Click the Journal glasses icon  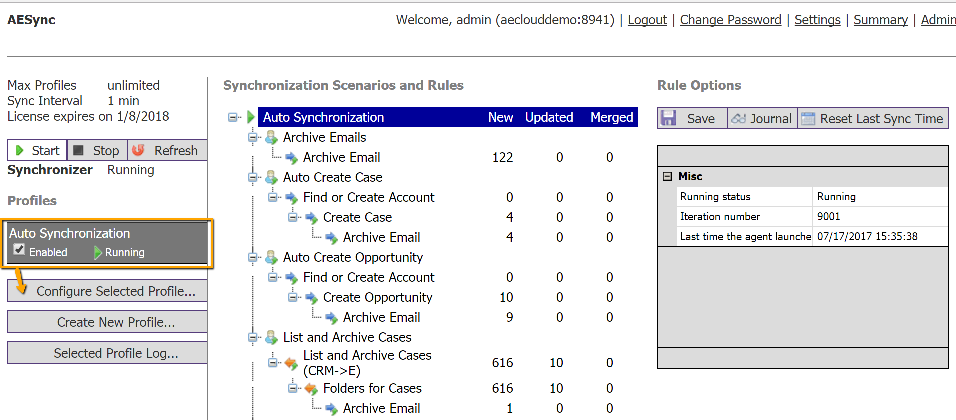coord(738,119)
